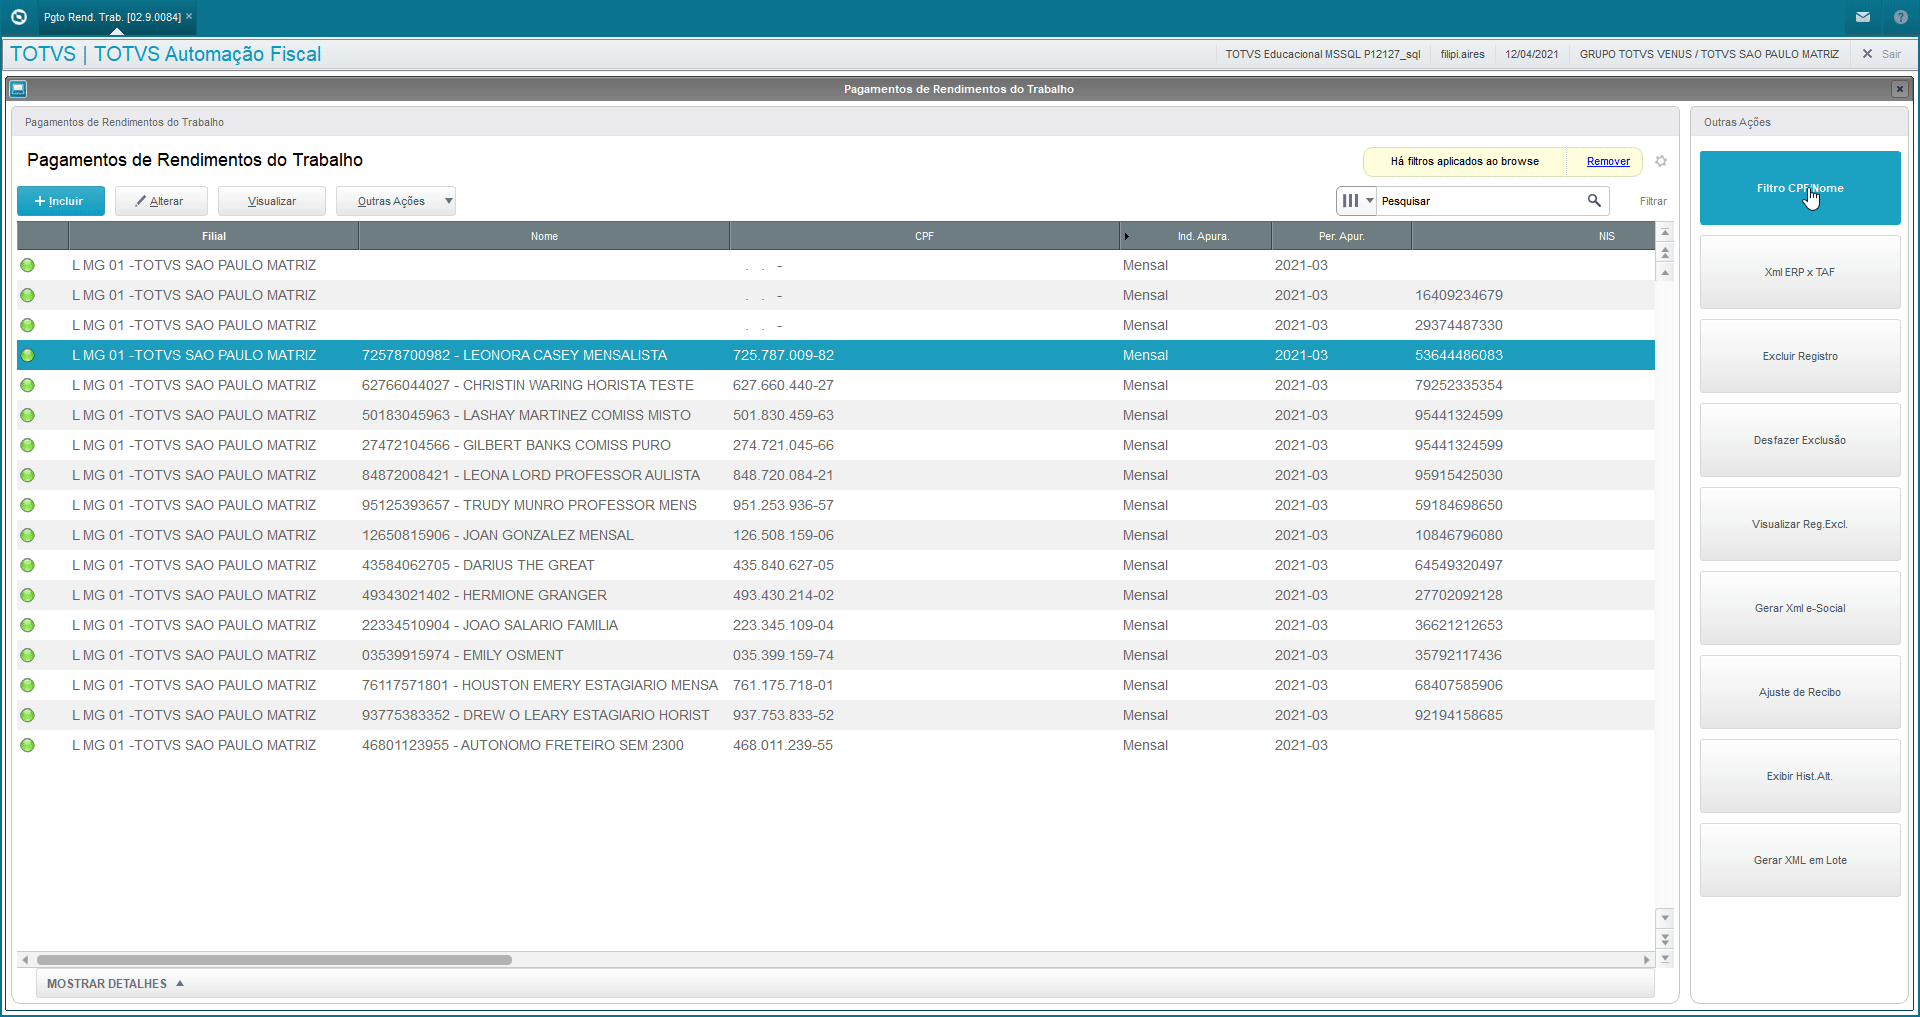Screen dimensions: 1920x1017
Task: Close the Pgto Rend. Trab. tab
Action: pos(189,16)
